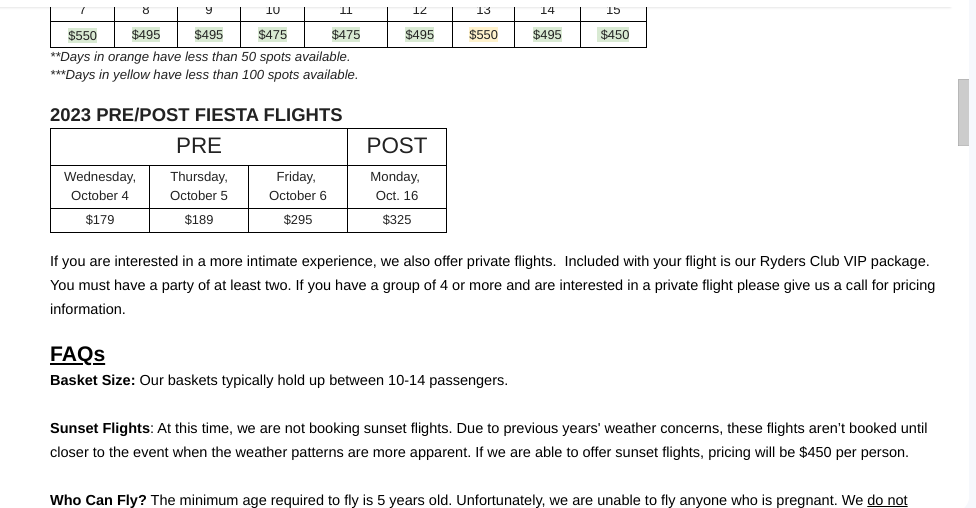The image size is (976, 508).
Task: Click the POST table header
Action: click(397, 146)
